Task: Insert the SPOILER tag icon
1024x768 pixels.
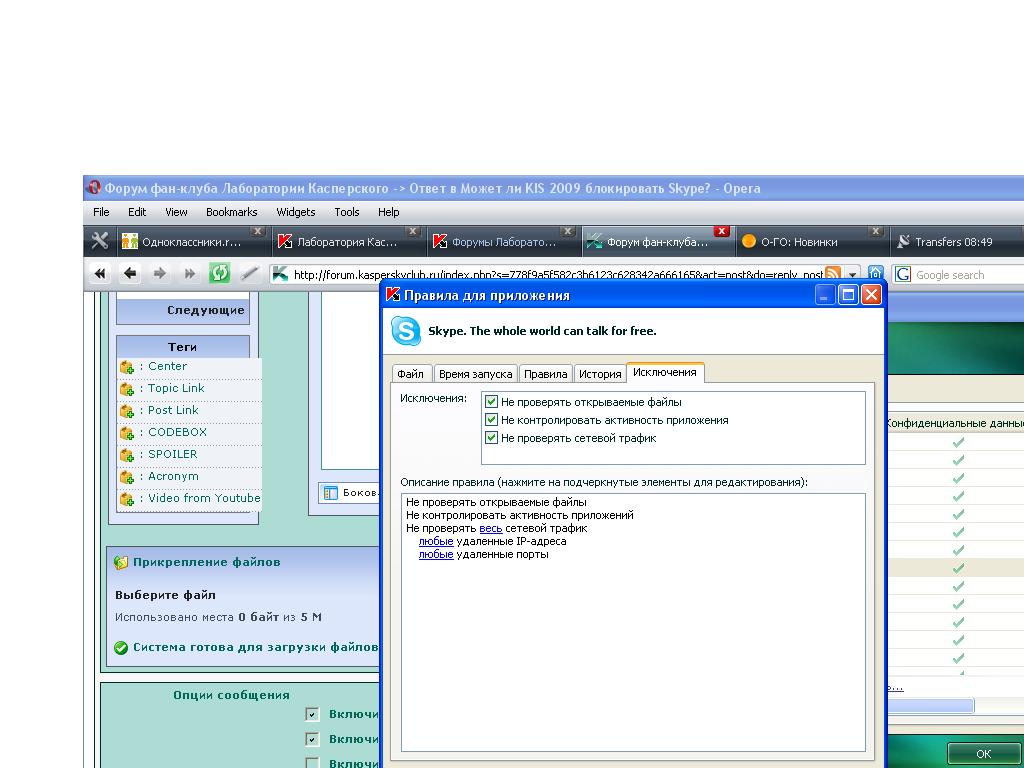Action: (x=127, y=455)
